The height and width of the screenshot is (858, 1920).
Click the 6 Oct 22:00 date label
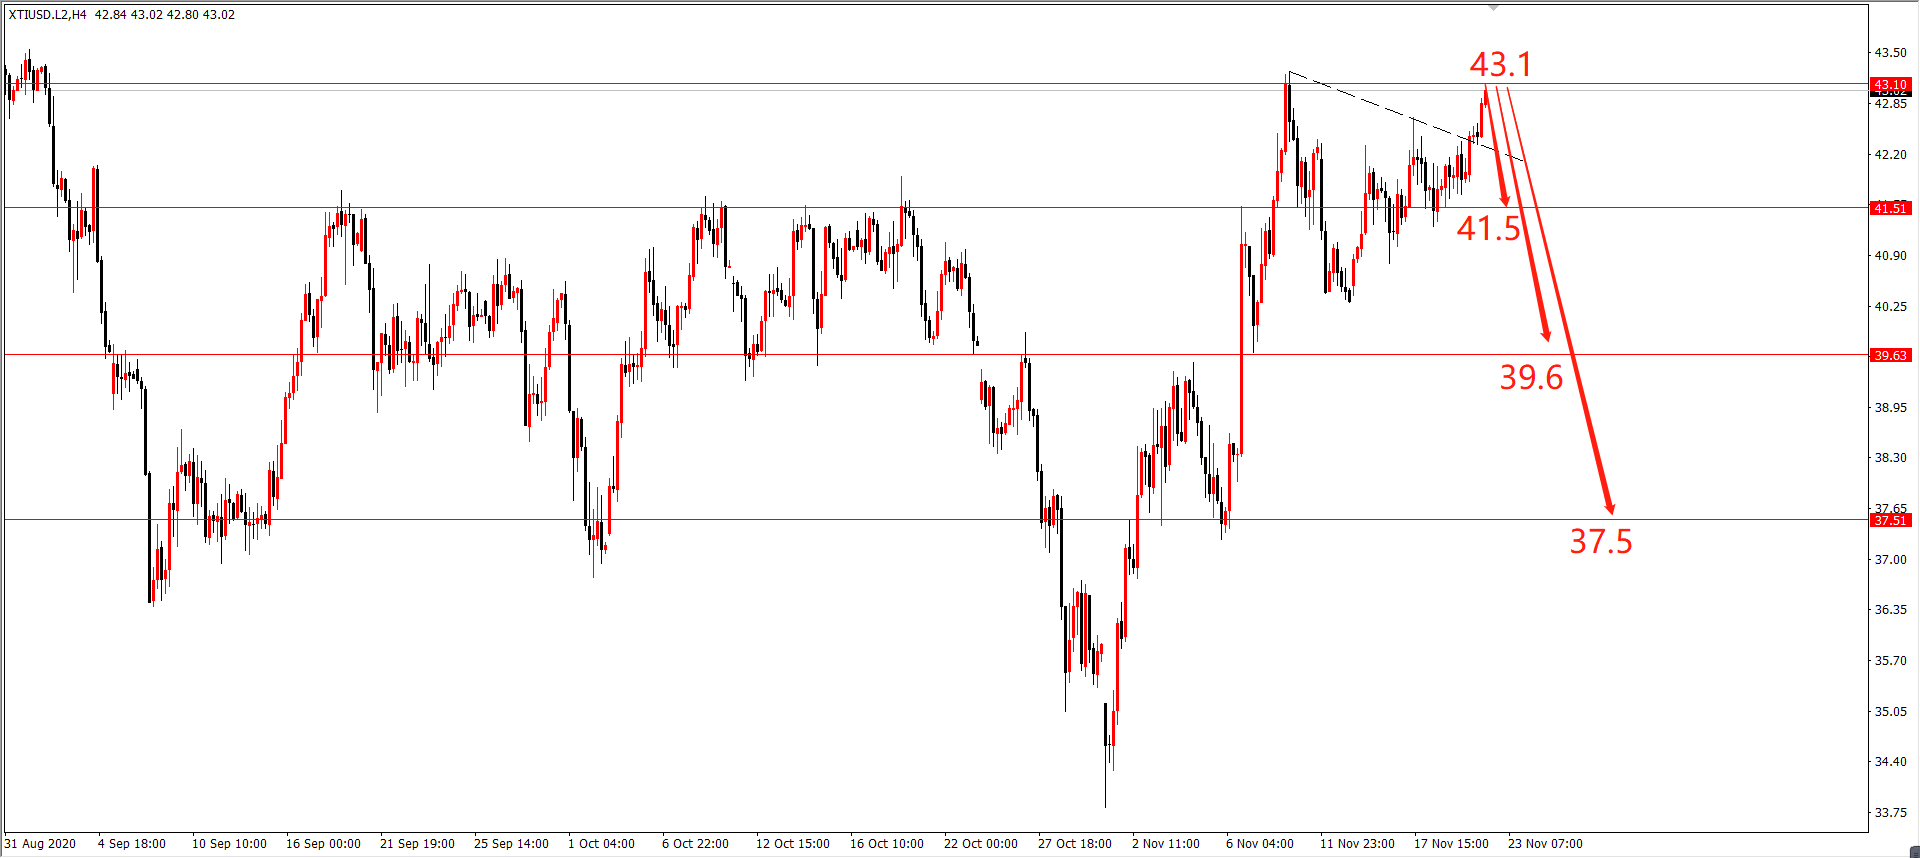tap(695, 844)
